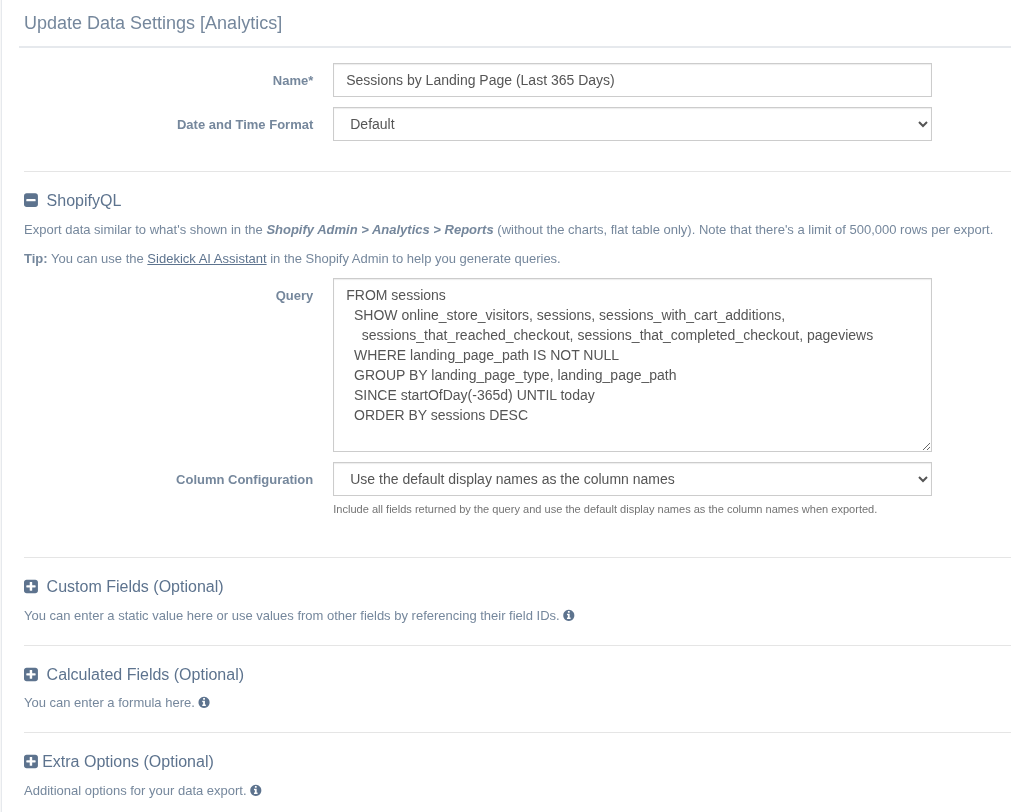Open the Sidekick AI Assistant link
Viewport: 1011px width, 812px height.
click(207, 259)
